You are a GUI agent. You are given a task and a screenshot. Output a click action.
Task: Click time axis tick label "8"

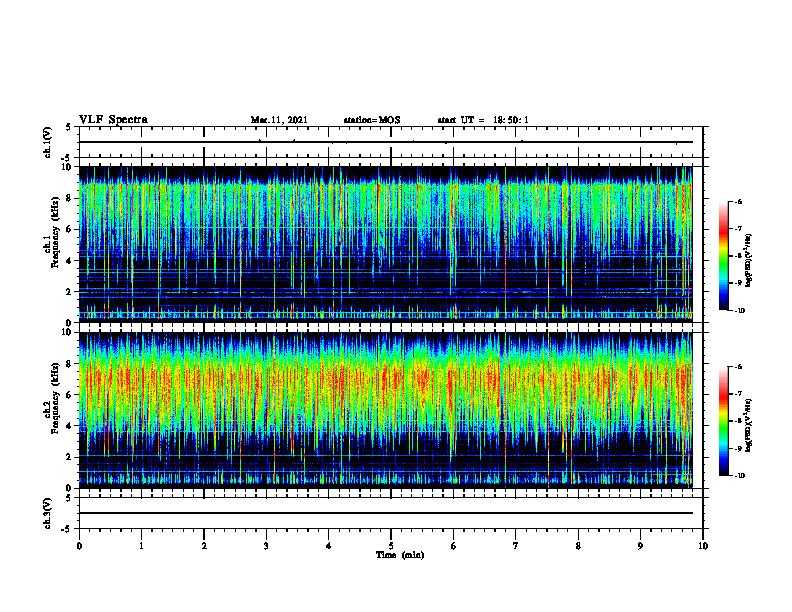tap(578, 546)
